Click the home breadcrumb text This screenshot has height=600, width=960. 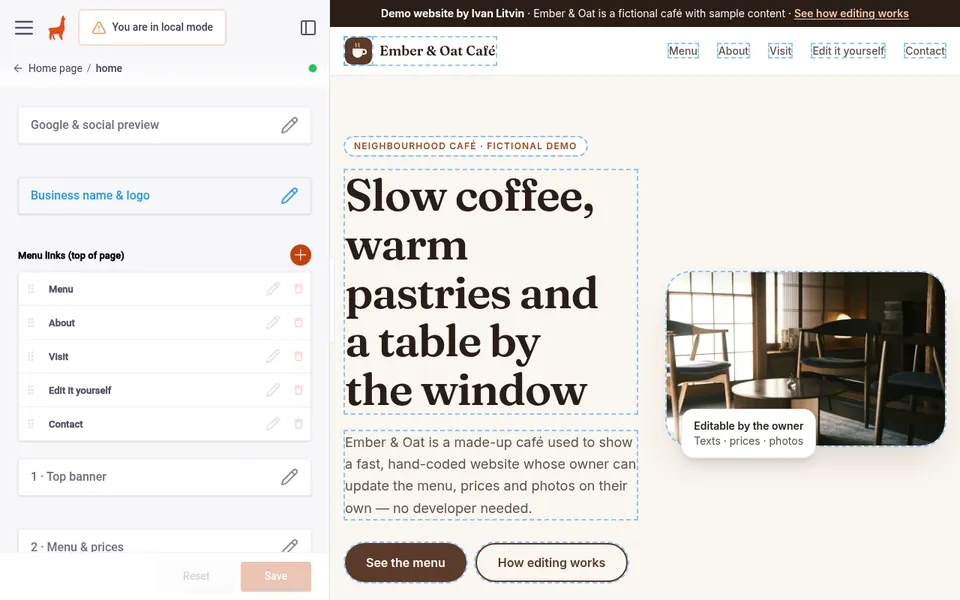(x=108, y=69)
